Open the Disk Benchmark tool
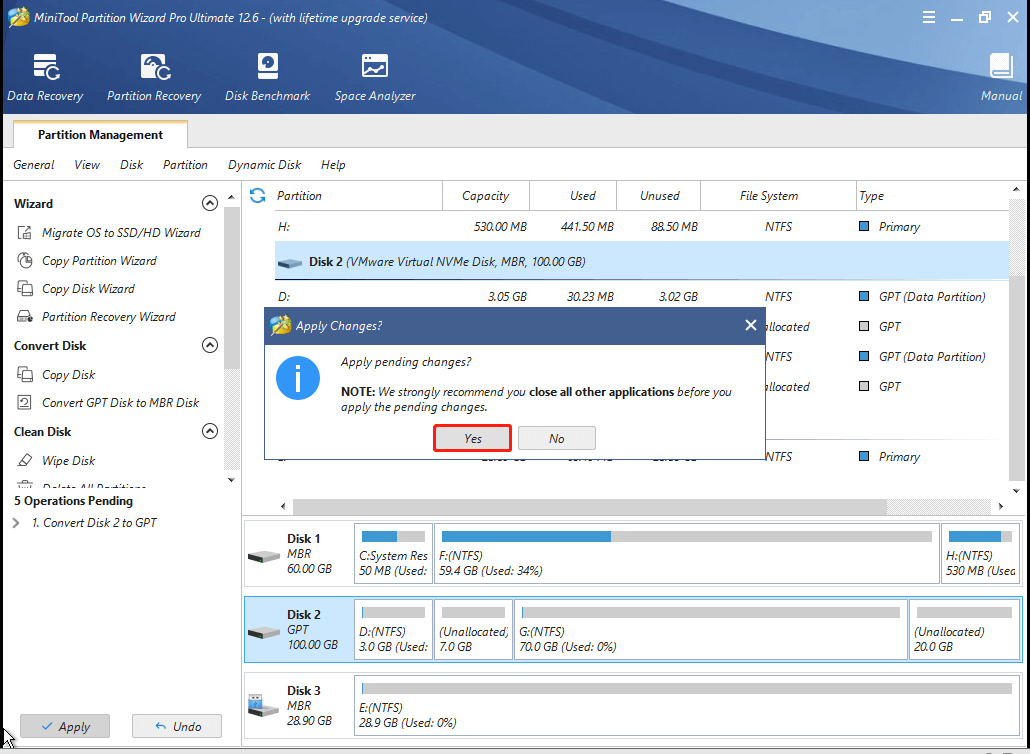This screenshot has width=1030, height=754. click(x=267, y=78)
